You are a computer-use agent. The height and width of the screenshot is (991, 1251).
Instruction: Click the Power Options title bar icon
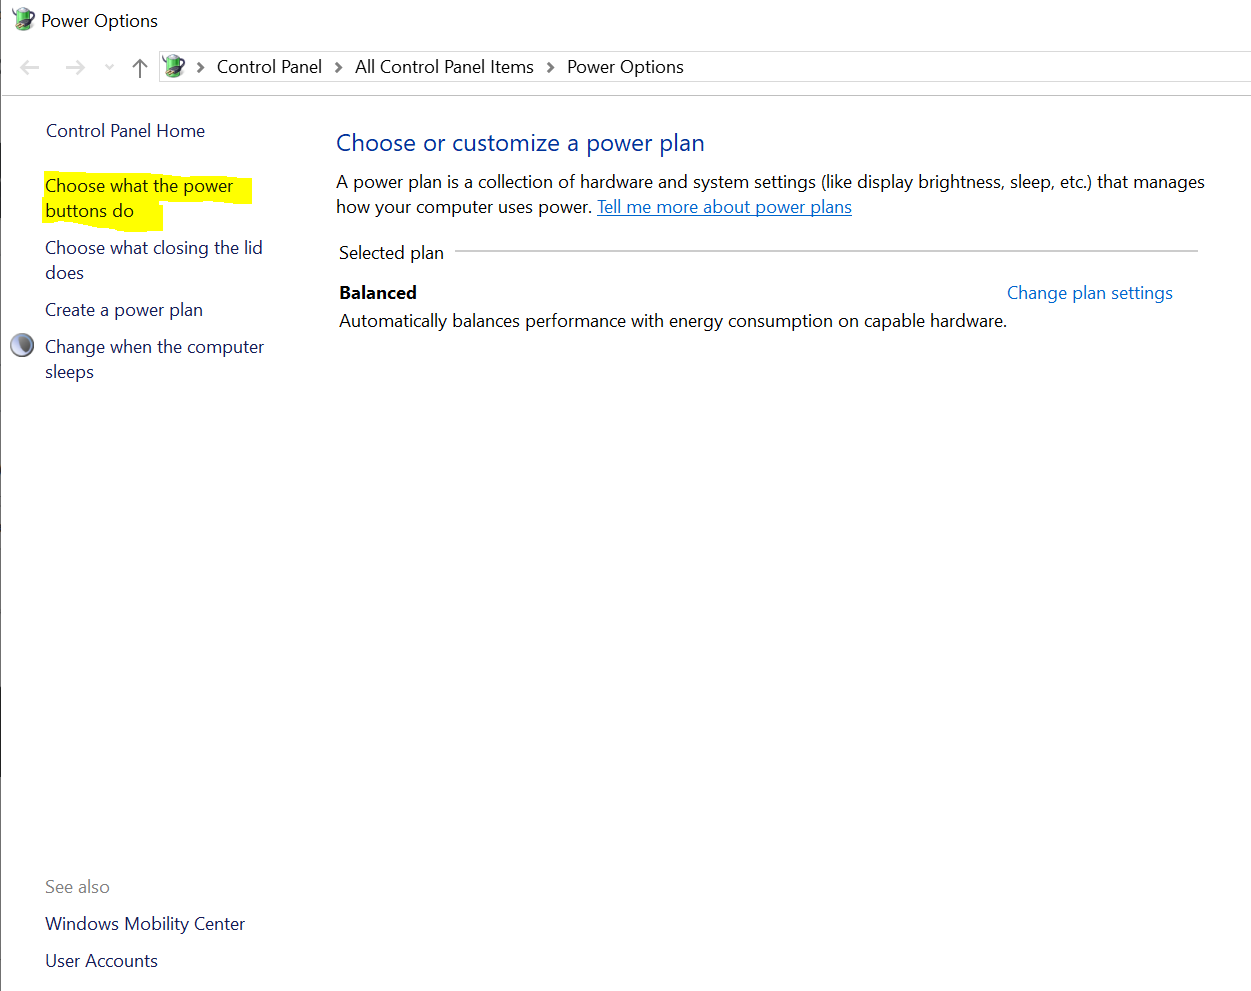[22, 20]
